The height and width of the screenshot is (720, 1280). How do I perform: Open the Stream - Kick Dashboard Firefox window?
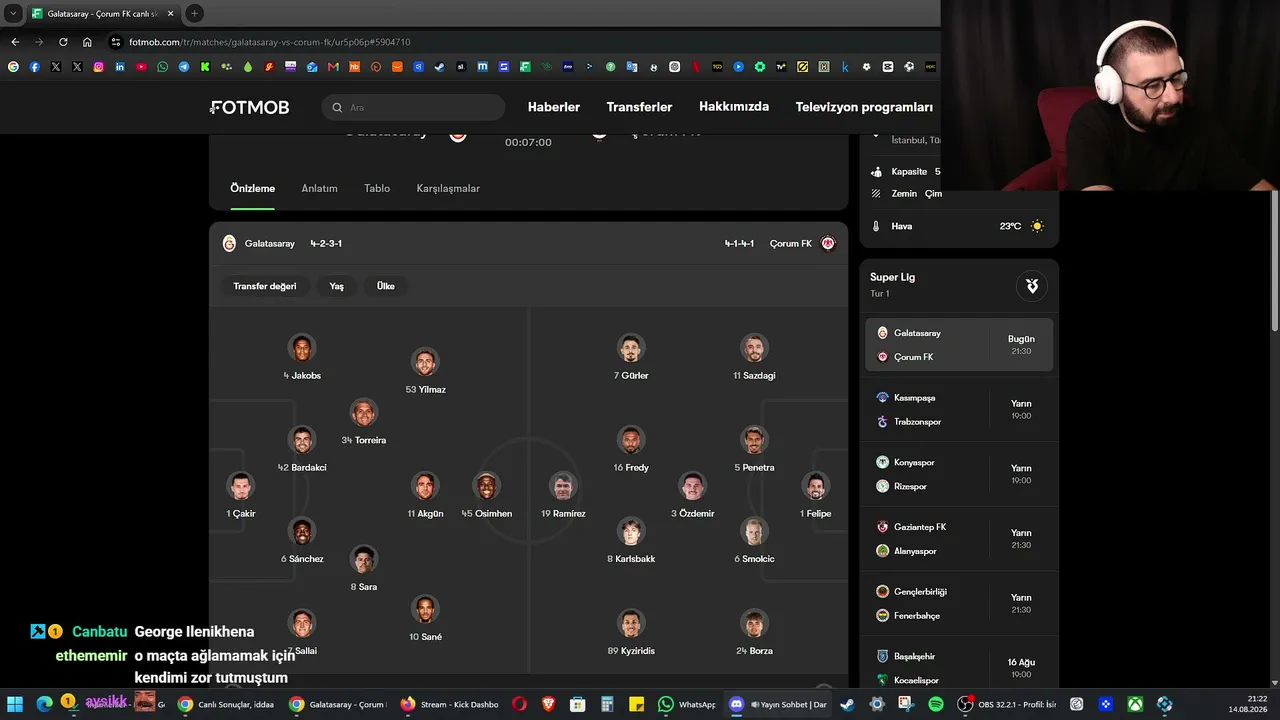(449, 704)
